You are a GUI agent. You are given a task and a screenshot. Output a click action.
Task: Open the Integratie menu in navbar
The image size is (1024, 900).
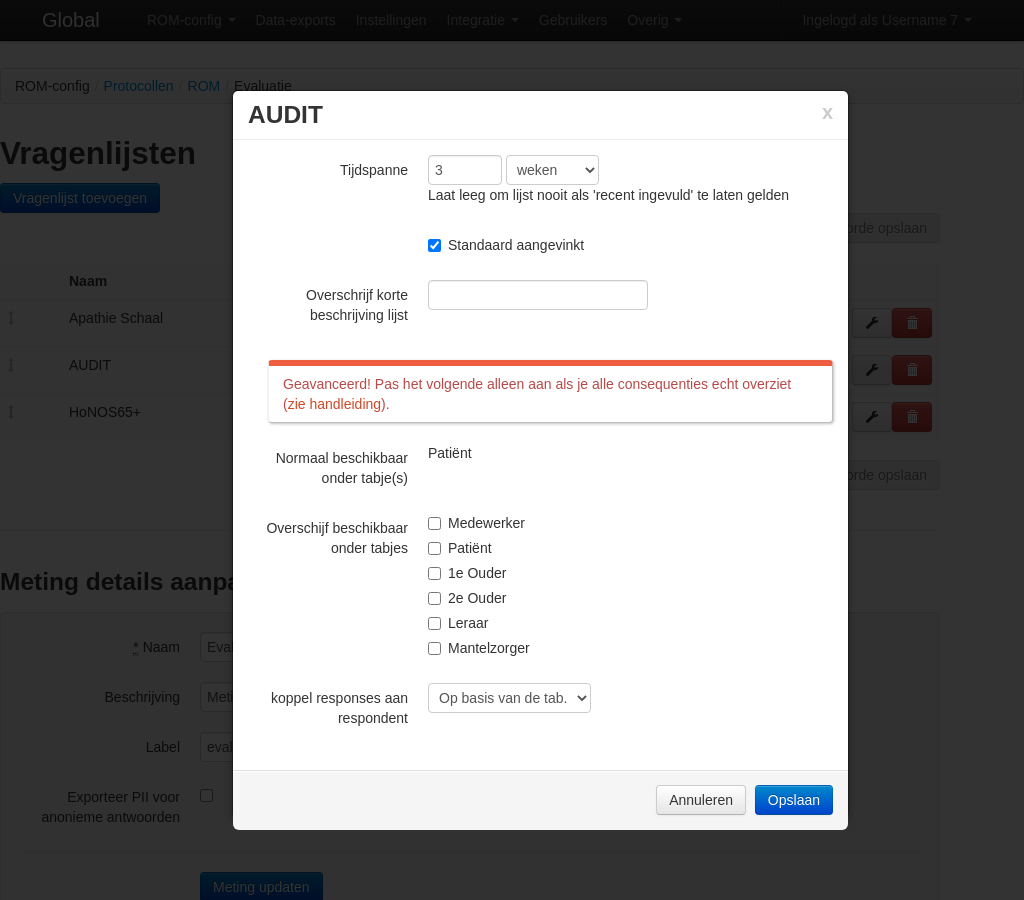point(482,20)
